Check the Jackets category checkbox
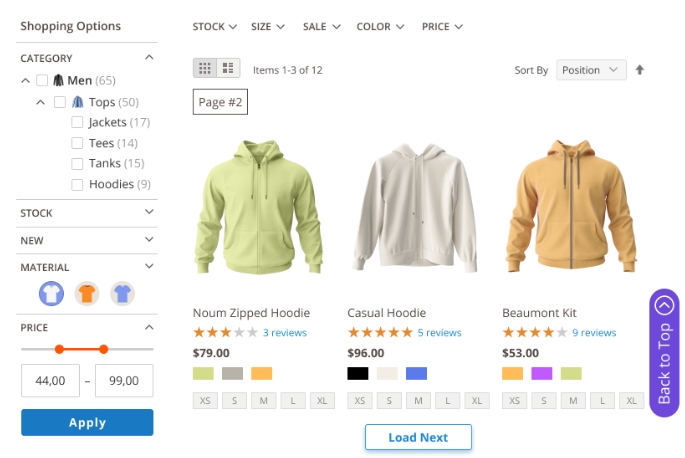Viewport: 685px width, 458px height. [78, 122]
